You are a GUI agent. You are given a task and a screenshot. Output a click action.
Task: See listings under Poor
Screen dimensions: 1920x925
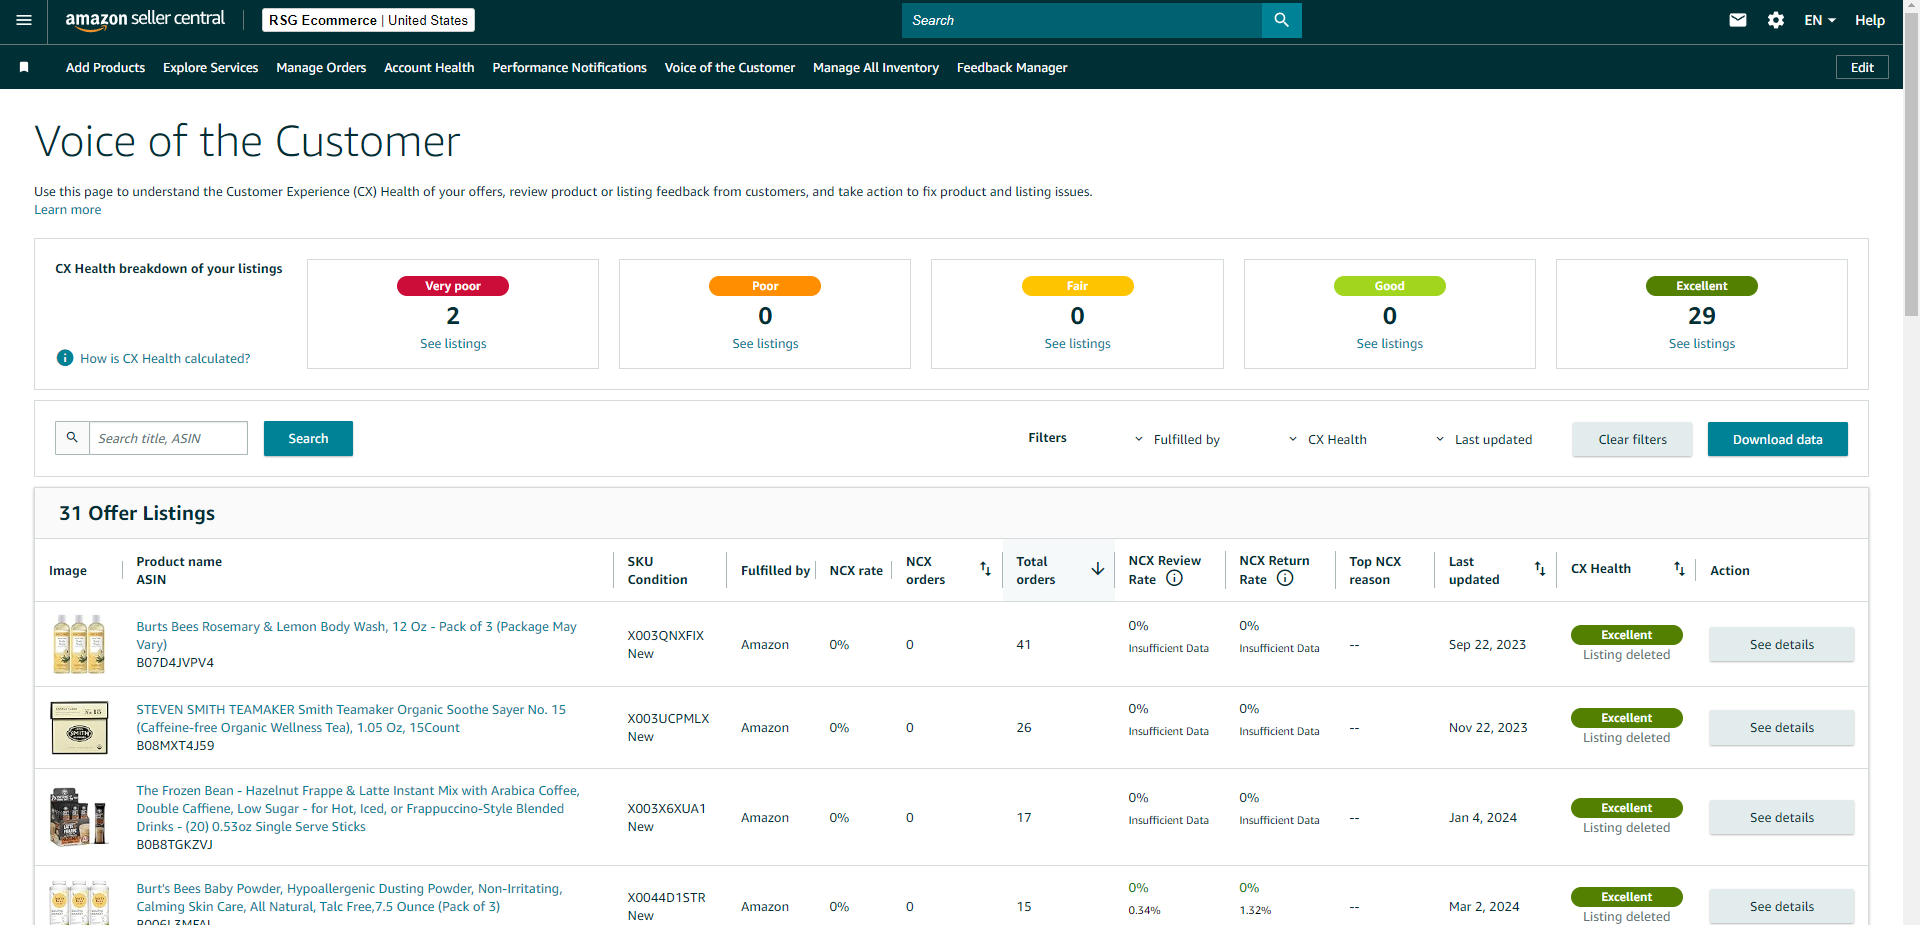pyautogui.click(x=765, y=344)
